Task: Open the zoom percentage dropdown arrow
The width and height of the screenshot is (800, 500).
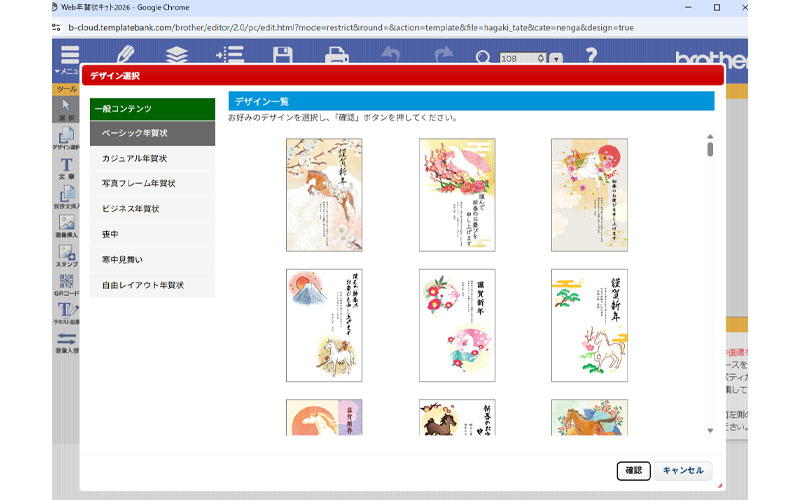Action: [x=557, y=59]
